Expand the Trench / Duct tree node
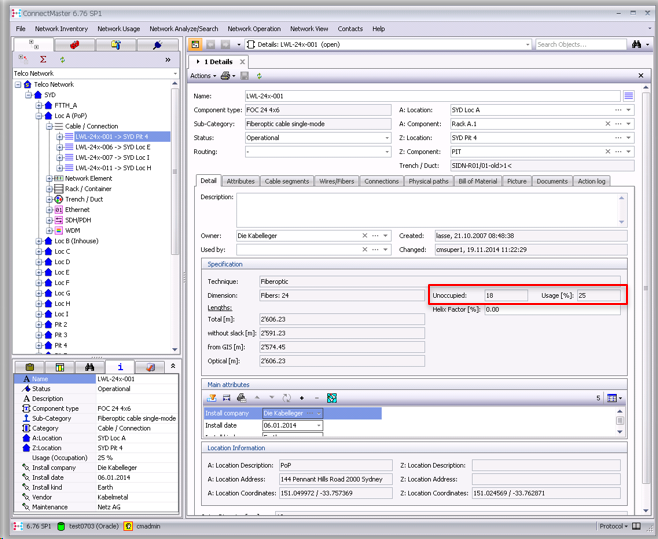This screenshot has height=539, width=658. [49, 199]
